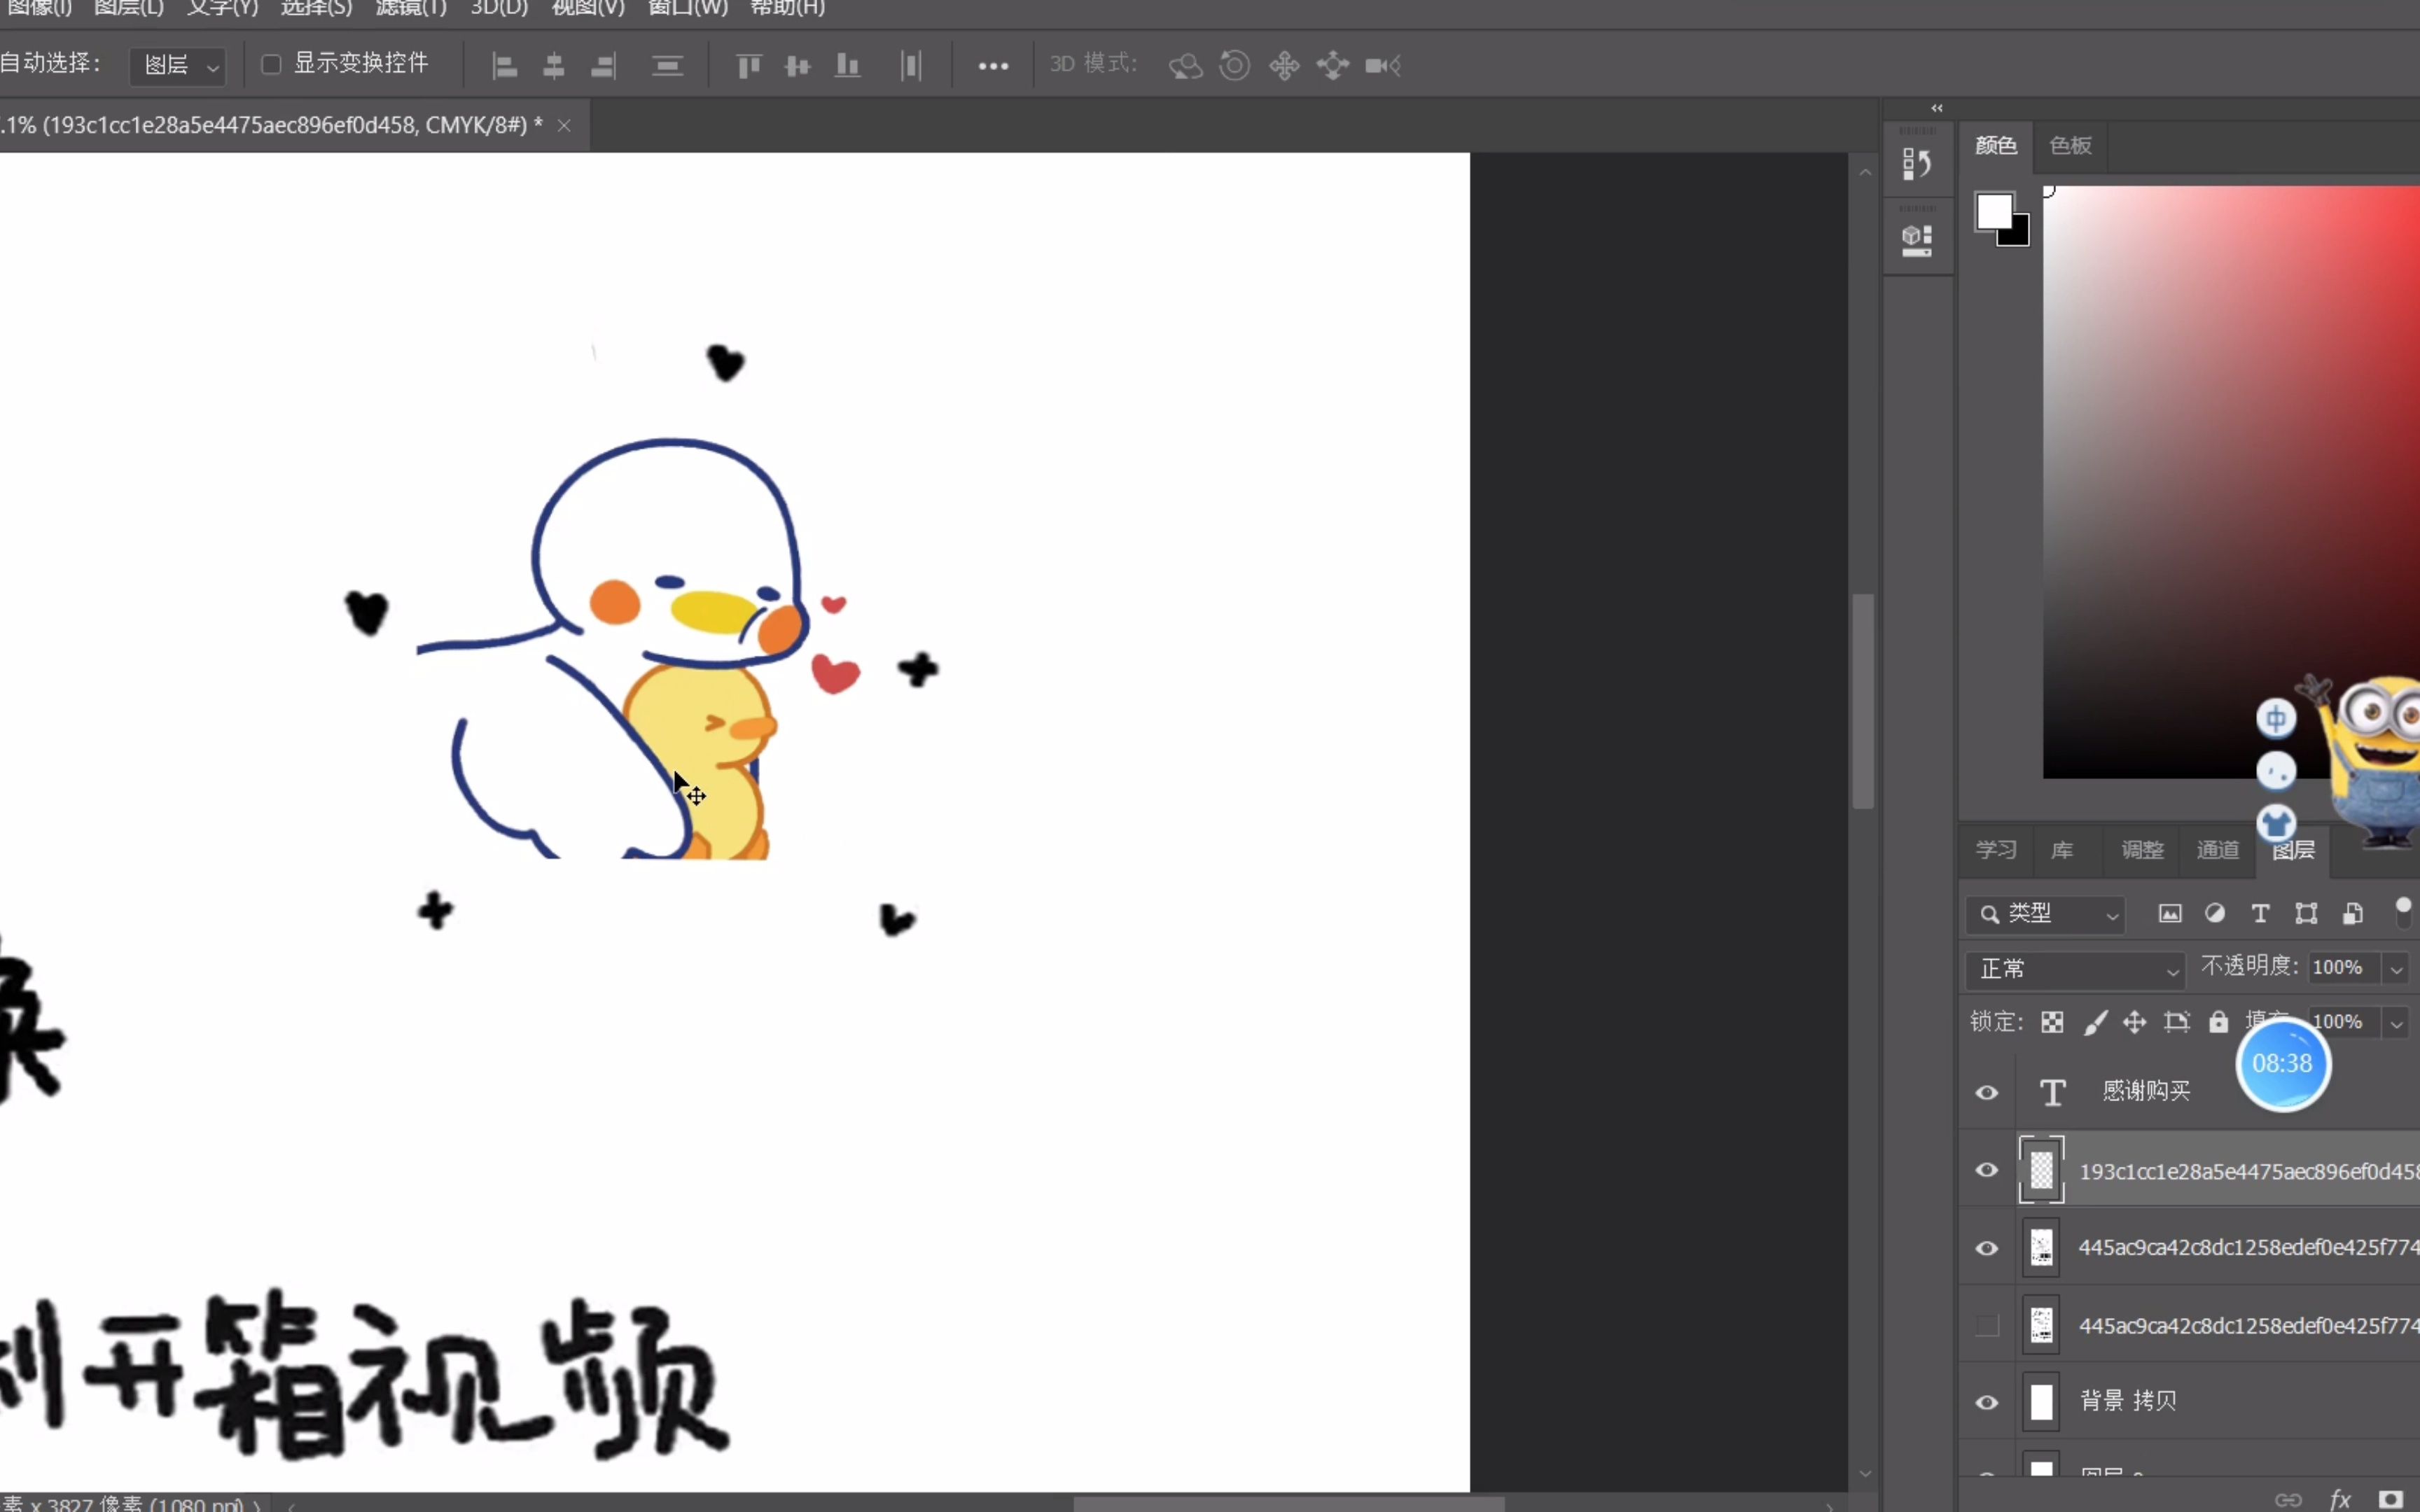Screen dimensions: 2420x1512
Task: Switch to the 通道 tab
Action: [2217, 850]
